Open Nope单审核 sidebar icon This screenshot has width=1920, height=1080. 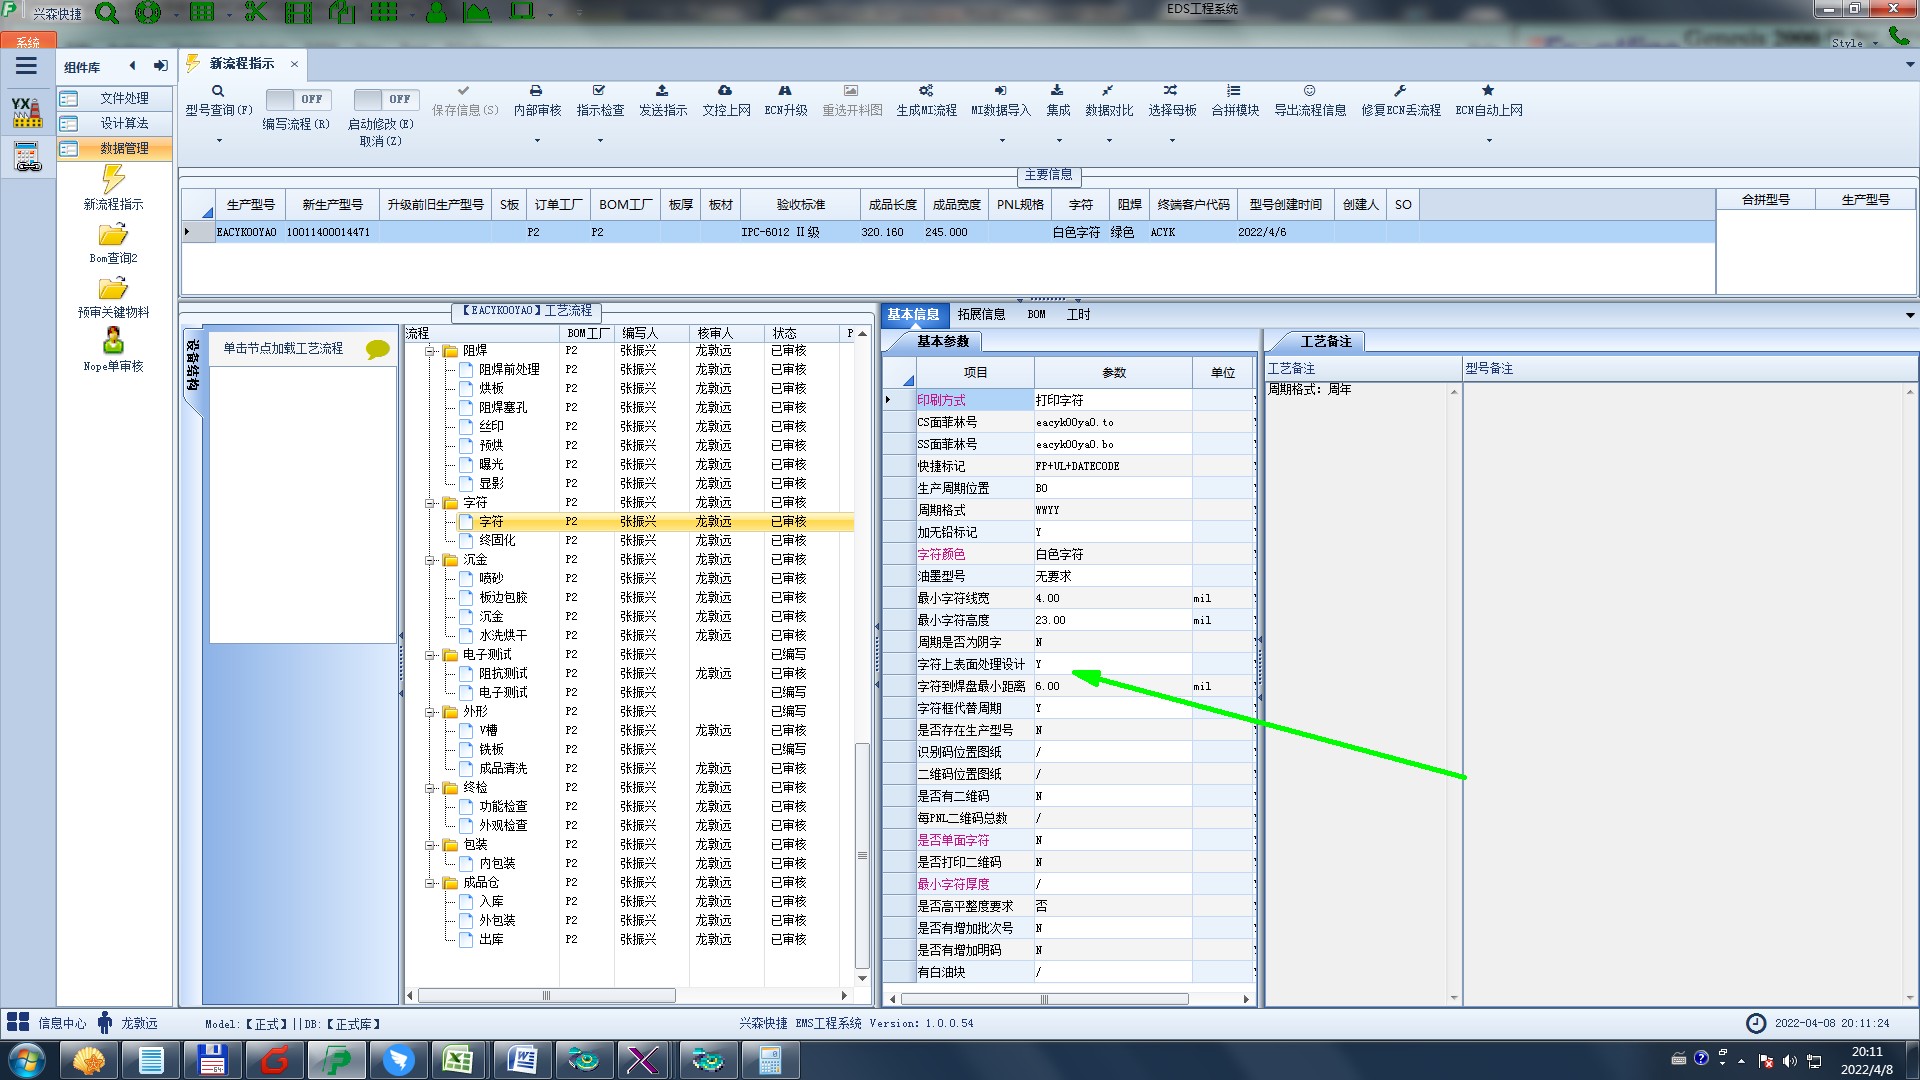coord(113,341)
